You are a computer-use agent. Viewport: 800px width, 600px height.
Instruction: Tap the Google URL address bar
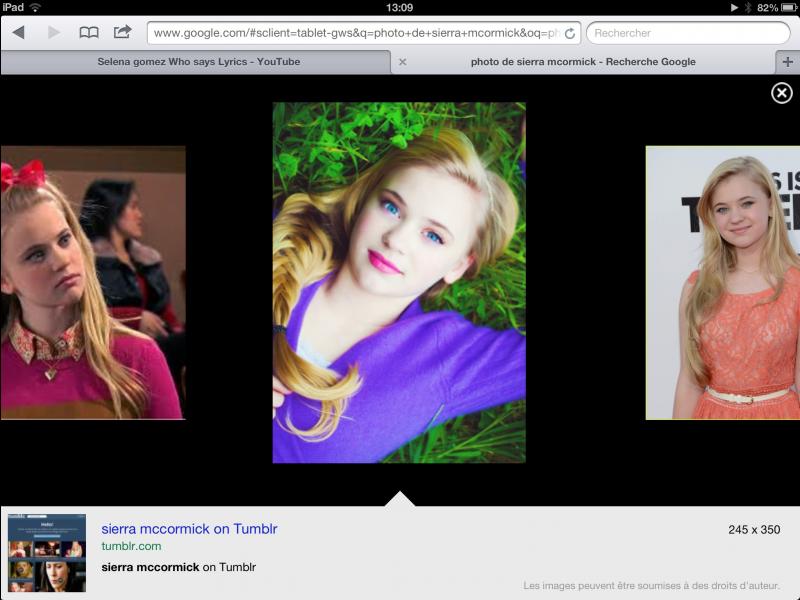[x=355, y=33]
